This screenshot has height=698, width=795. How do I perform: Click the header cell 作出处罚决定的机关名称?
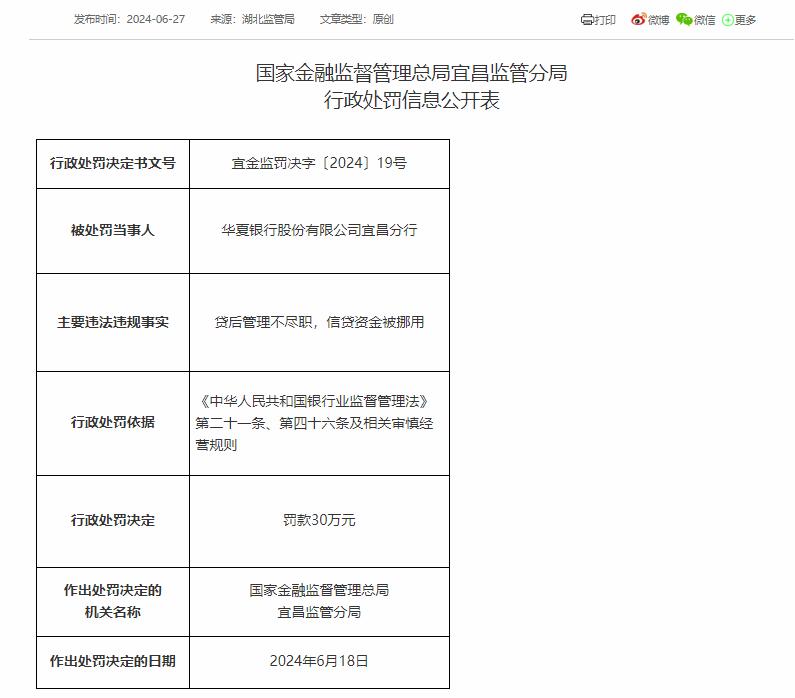click(x=113, y=601)
